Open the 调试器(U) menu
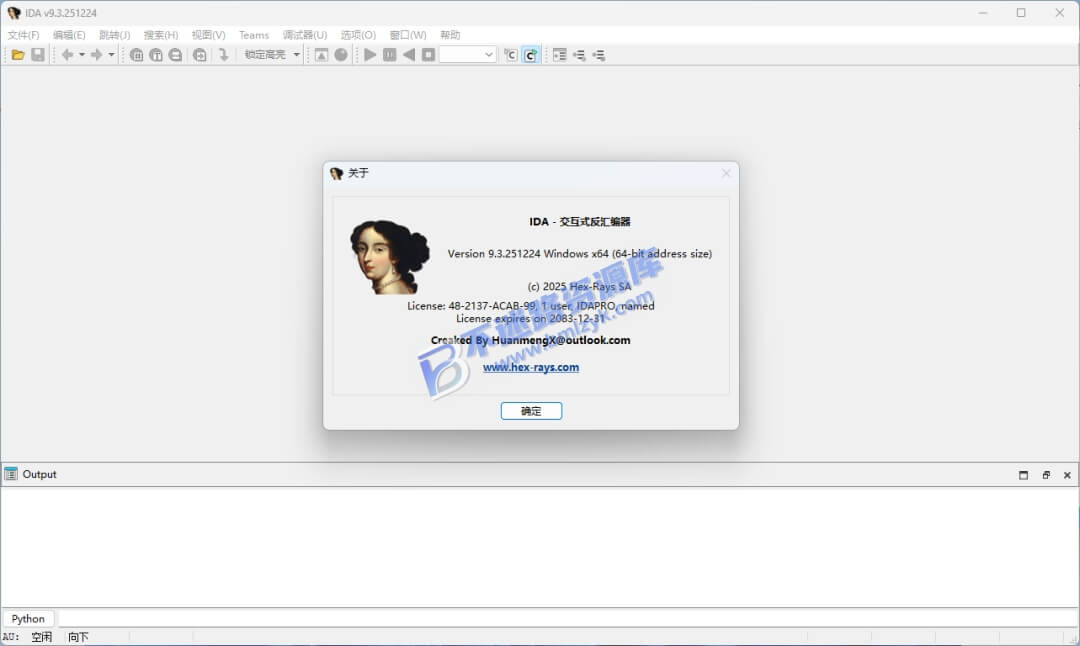 click(304, 35)
